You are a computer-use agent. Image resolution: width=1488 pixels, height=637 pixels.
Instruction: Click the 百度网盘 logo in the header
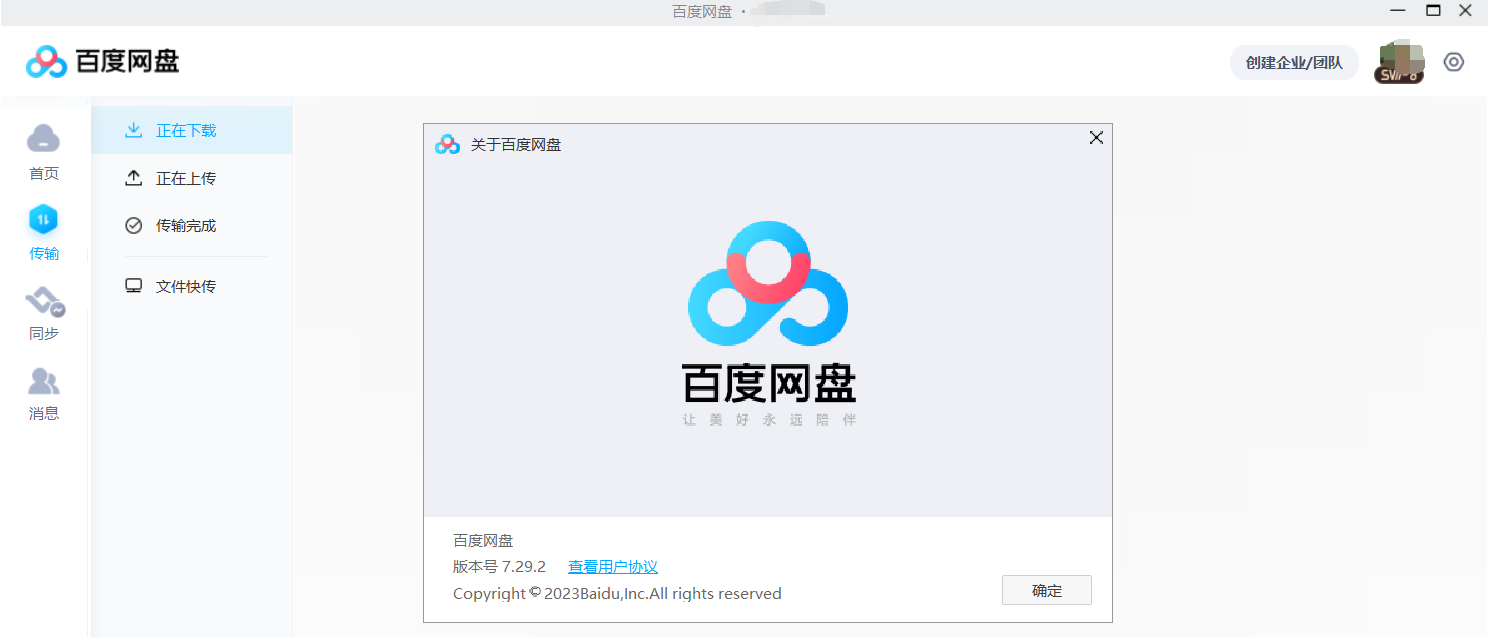click(103, 62)
